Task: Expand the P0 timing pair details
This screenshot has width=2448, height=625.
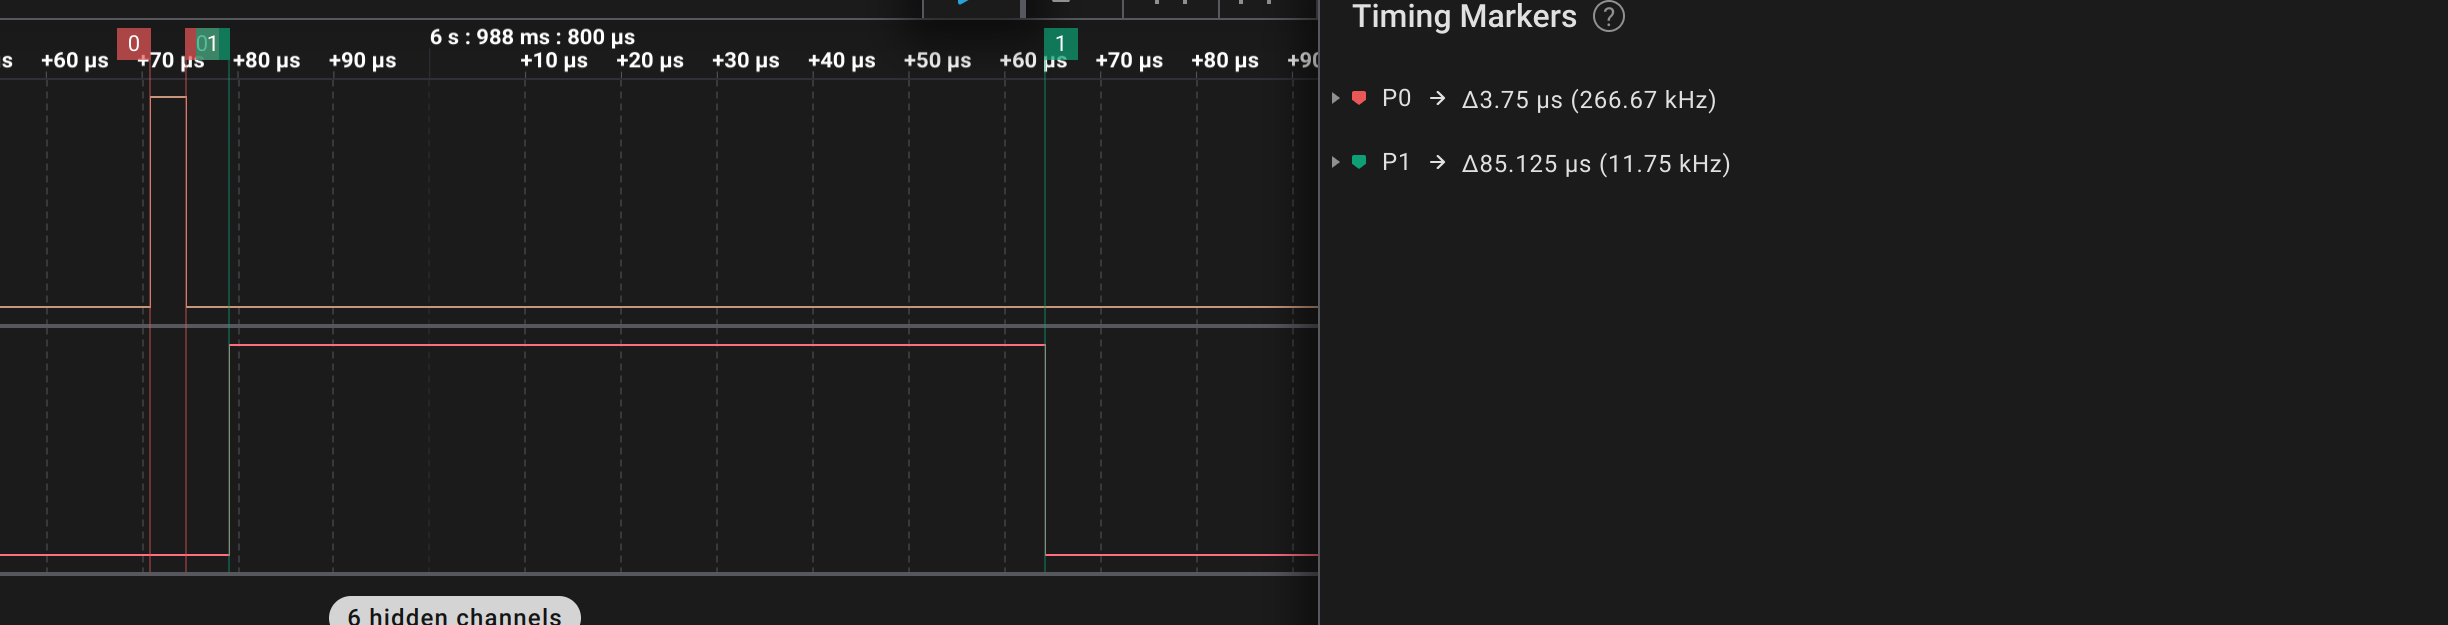Action: pos(1335,98)
